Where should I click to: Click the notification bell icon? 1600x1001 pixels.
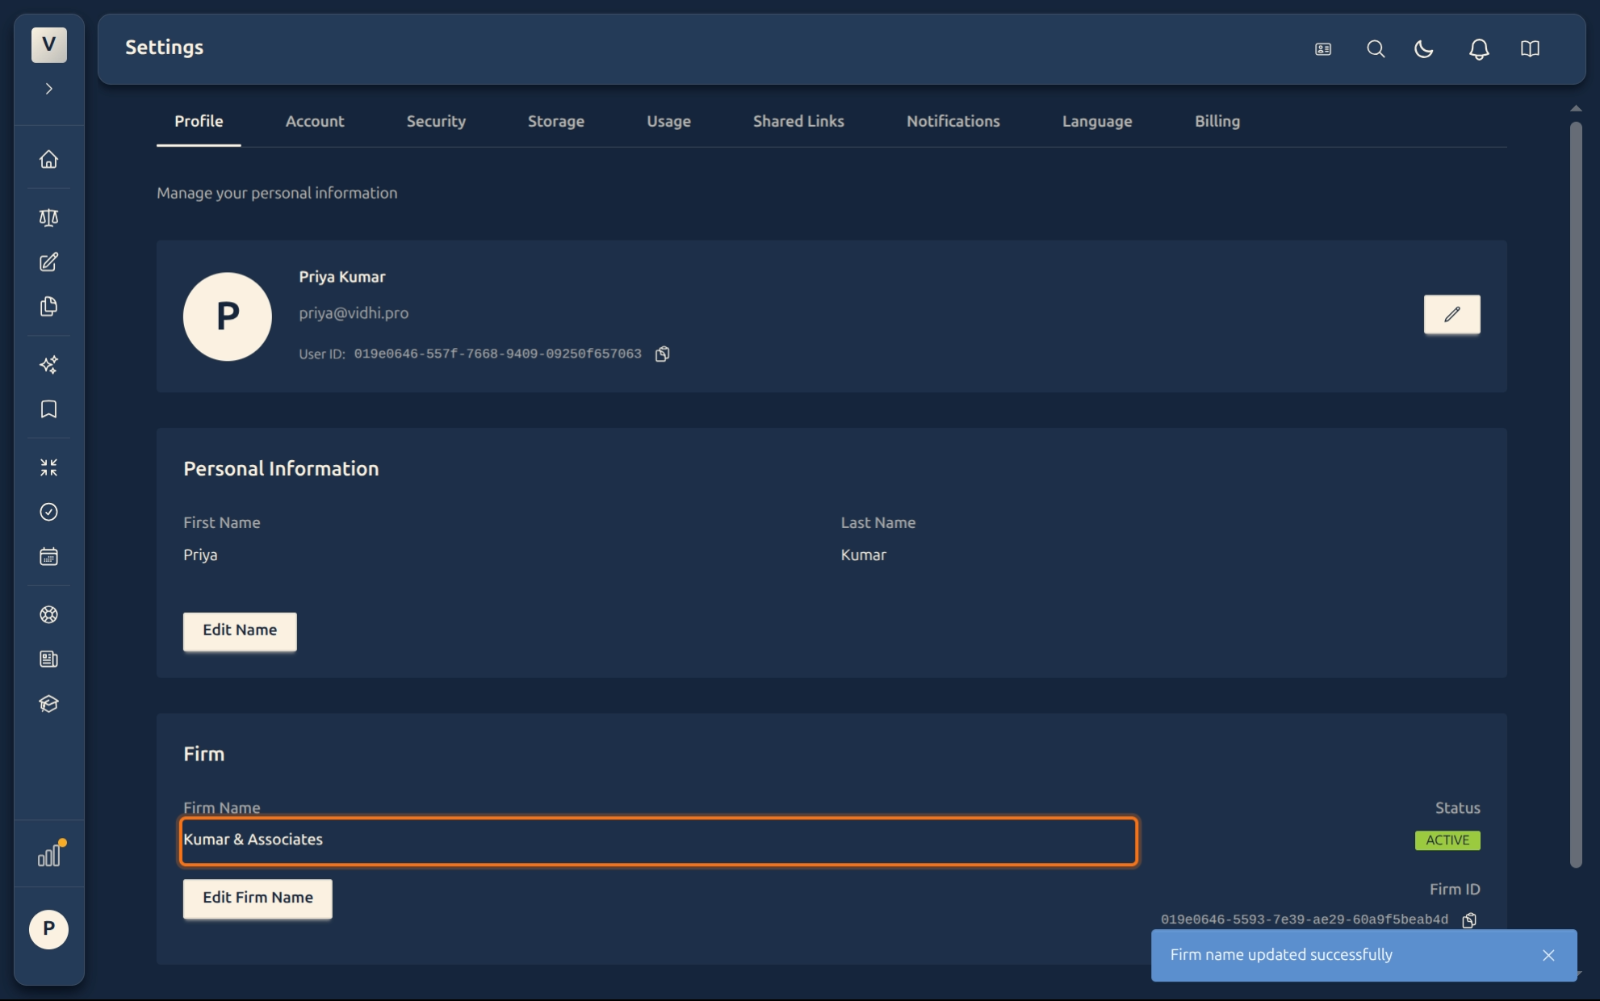(x=1478, y=49)
